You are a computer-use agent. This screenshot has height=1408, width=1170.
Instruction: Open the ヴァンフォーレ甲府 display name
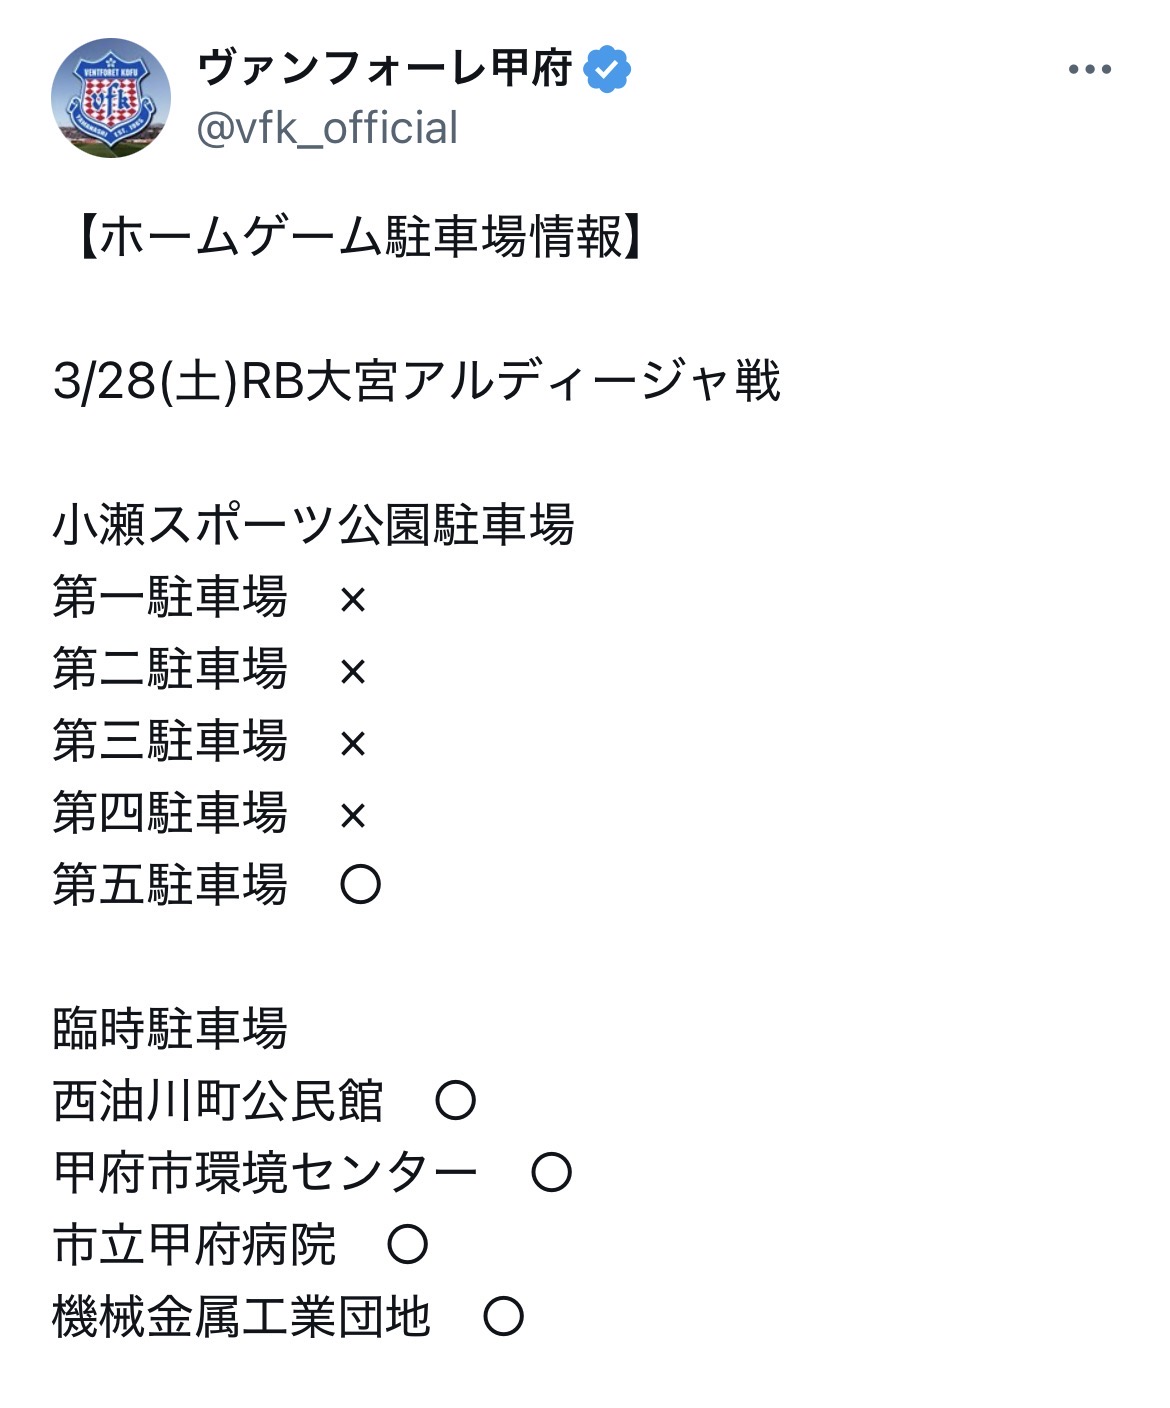click(385, 69)
